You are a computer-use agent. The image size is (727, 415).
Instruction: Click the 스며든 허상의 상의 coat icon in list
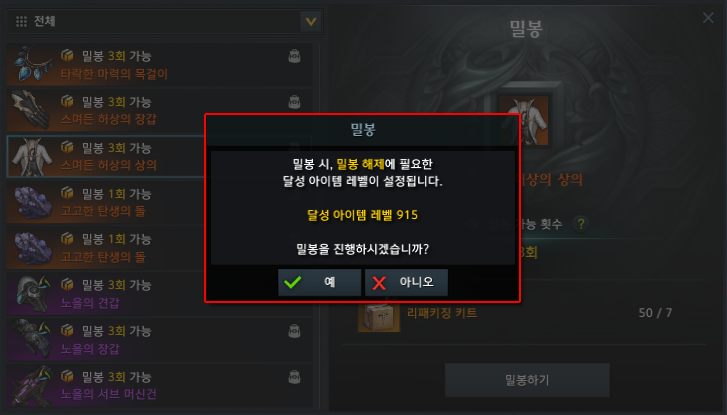coord(32,156)
